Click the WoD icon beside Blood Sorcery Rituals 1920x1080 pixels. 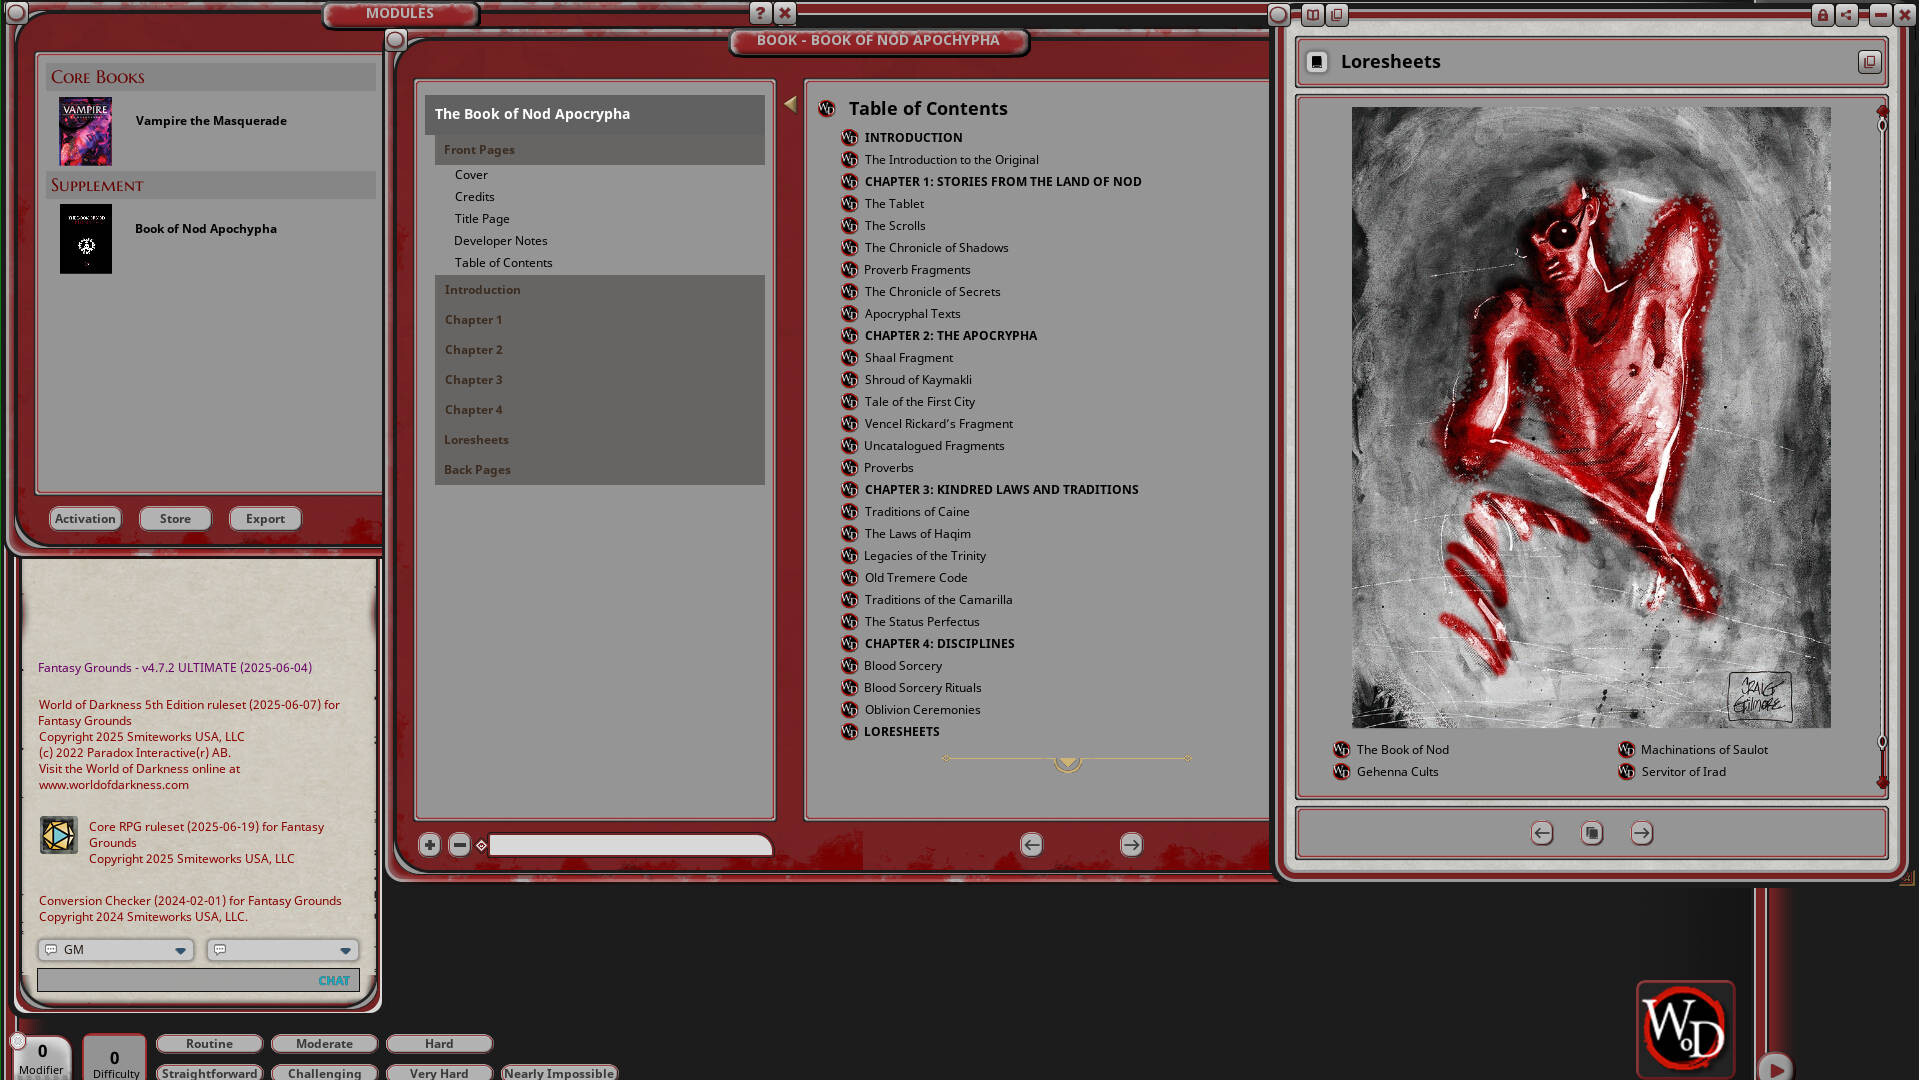pyautogui.click(x=849, y=687)
